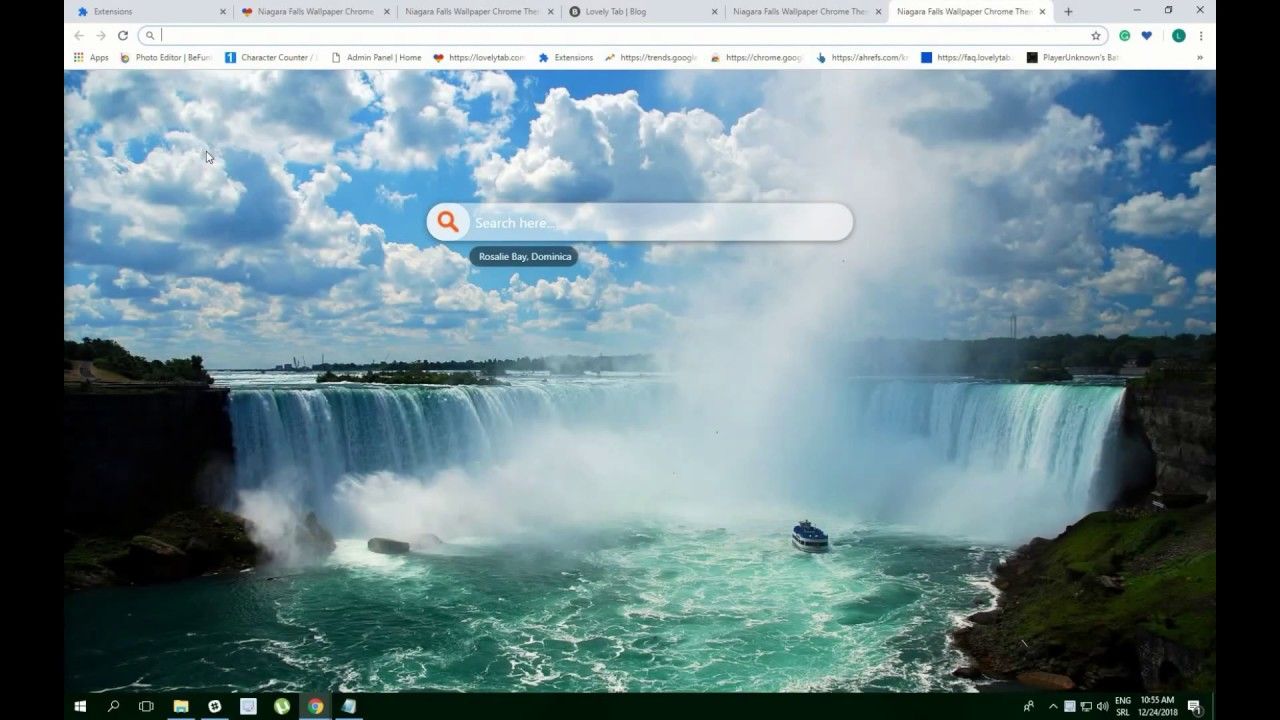Open the lovelytab.com bookmark
Viewport: 1280px width, 720px height.
(479, 58)
